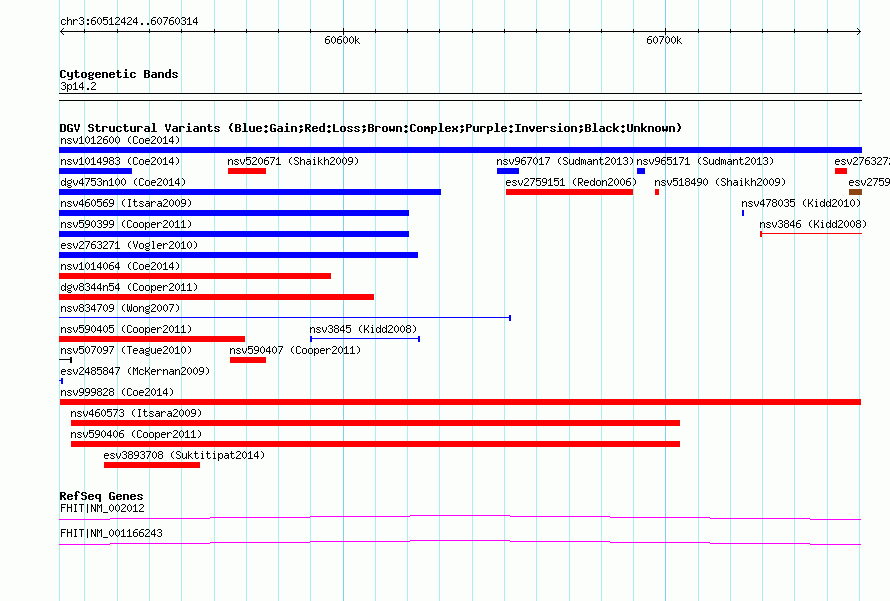The image size is (890, 601).
Task: Click the Cytogenetic Bands track title
Action: [x=119, y=74]
